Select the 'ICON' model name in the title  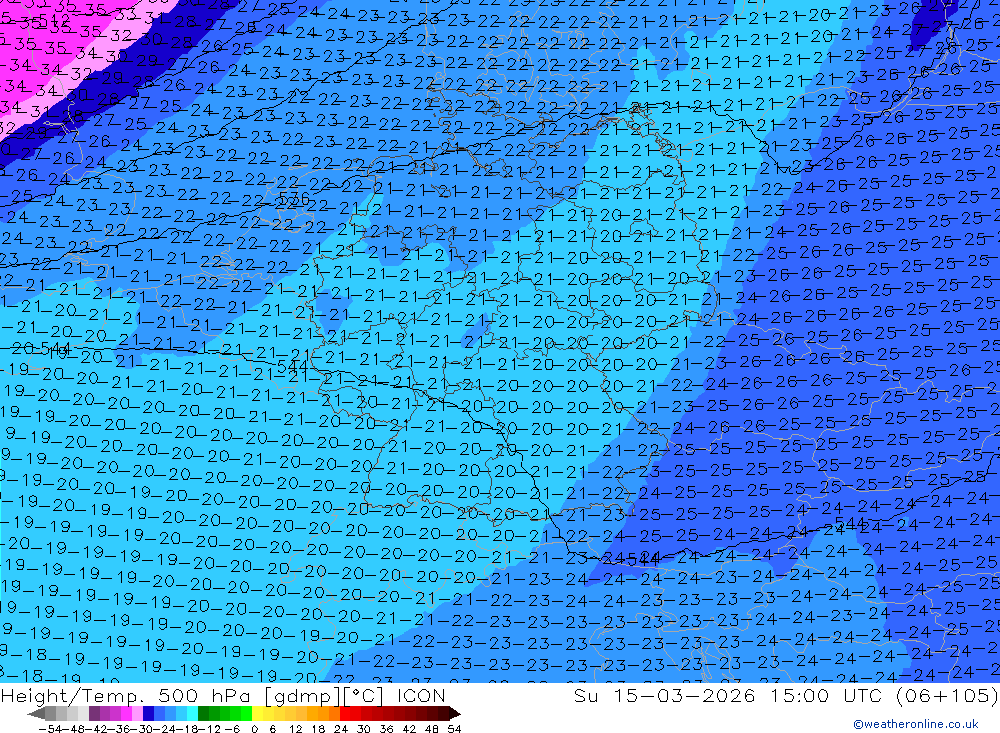coord(421,695)
